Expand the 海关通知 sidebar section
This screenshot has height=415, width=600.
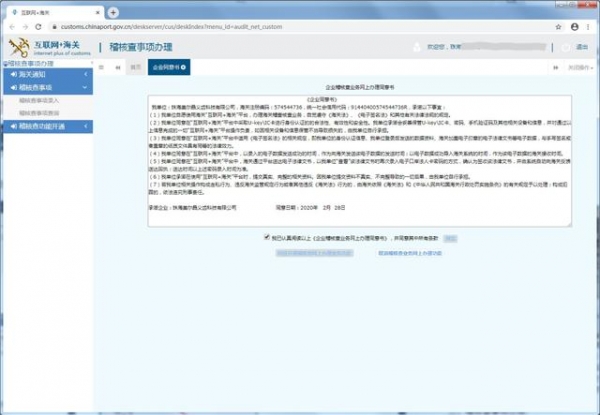point(46,75)
